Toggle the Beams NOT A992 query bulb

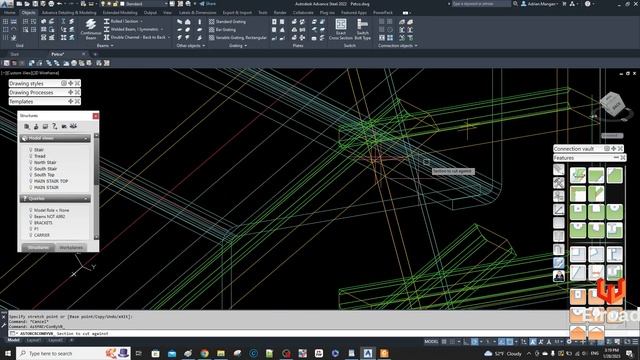(31, 216)
